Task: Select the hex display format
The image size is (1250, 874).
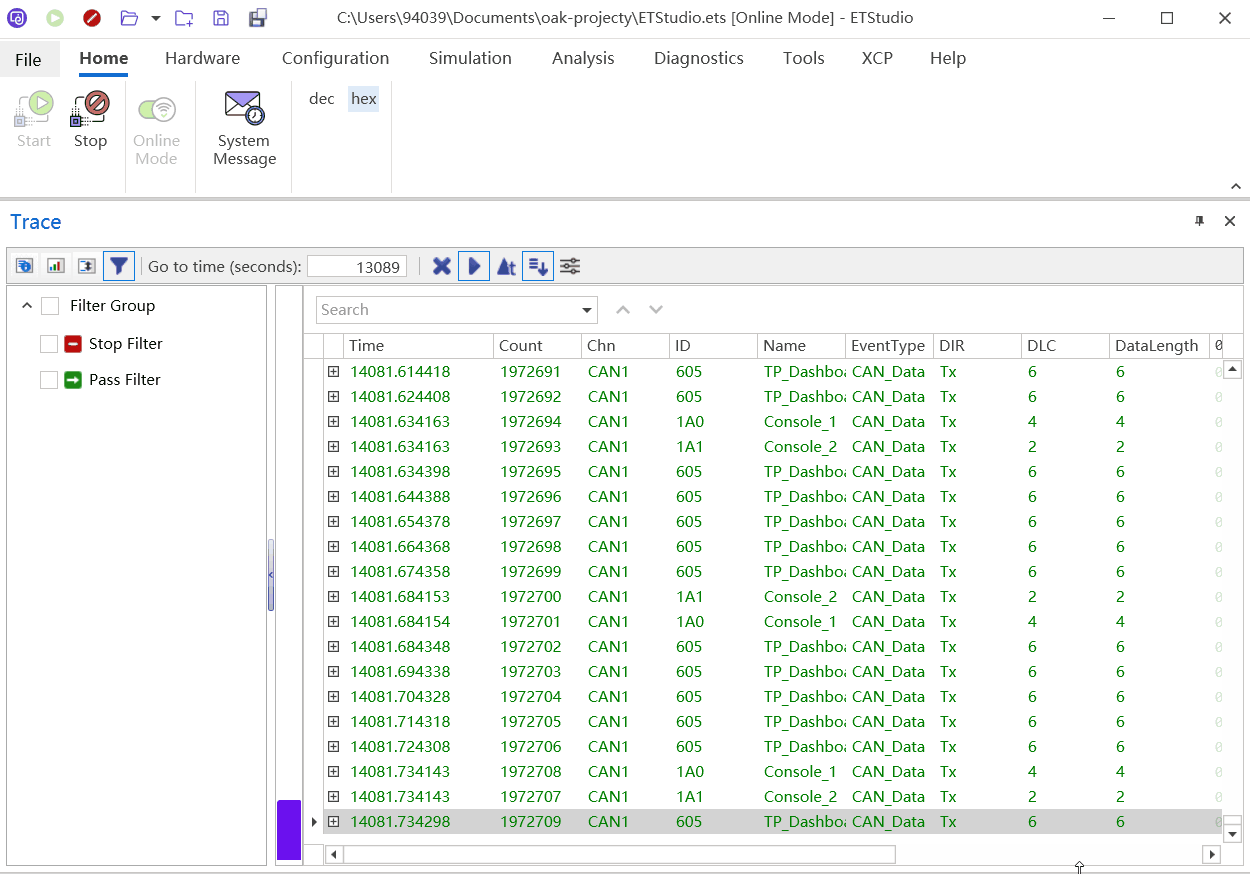Action: (363, 98)
